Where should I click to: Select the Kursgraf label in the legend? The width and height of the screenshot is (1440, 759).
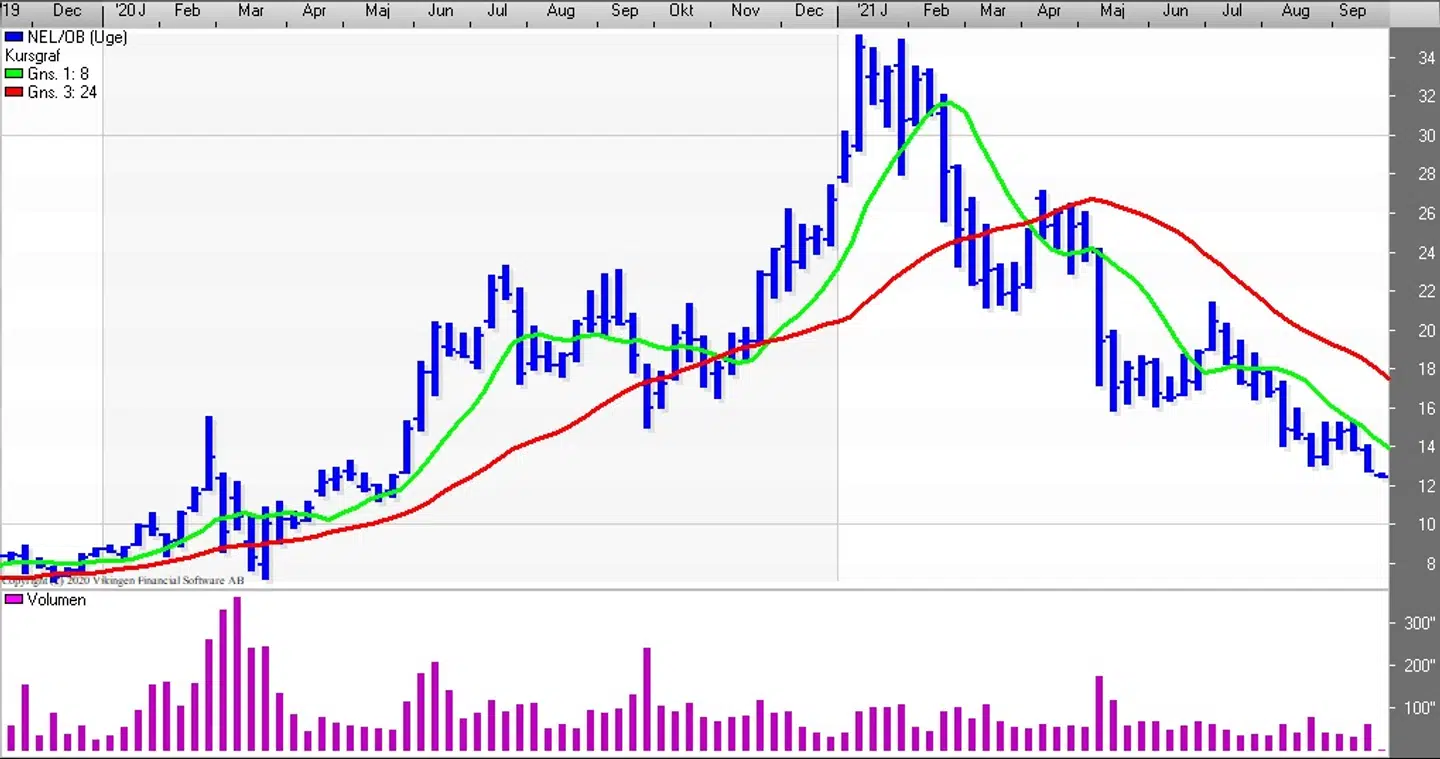pos(32,56)
